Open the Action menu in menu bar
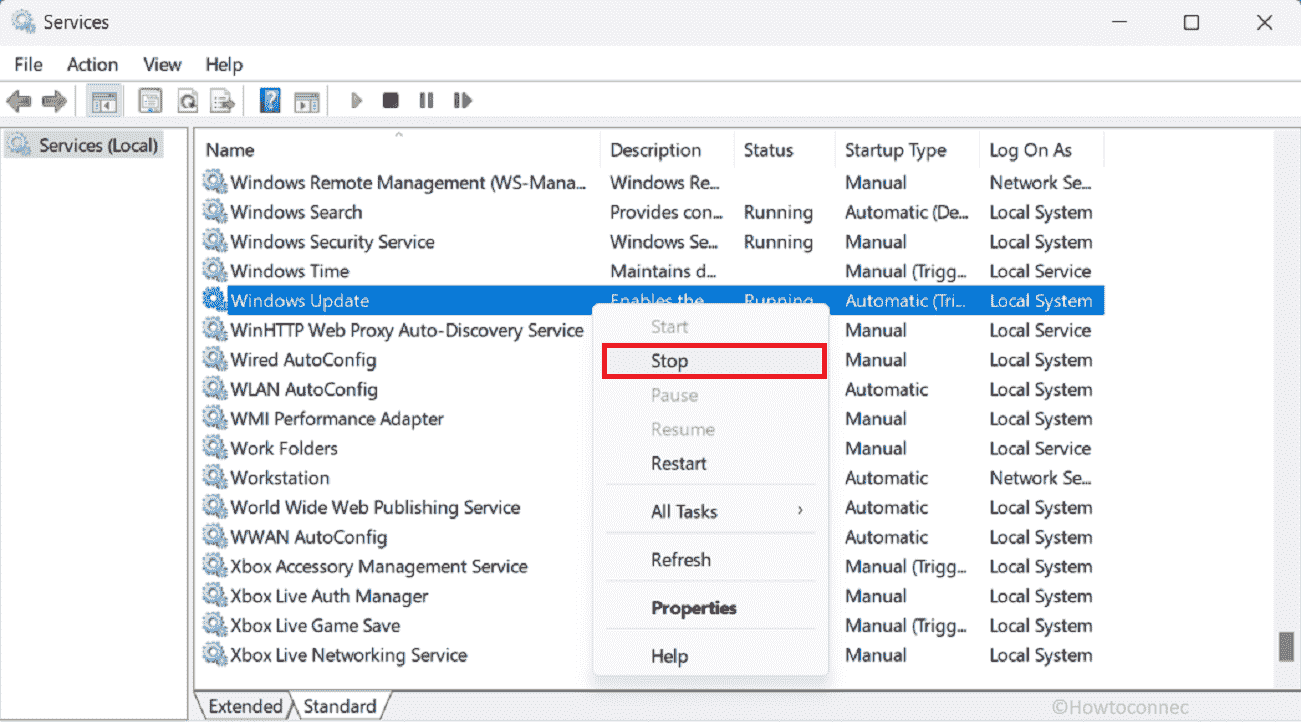The image size is (1301, 722). 92,64
